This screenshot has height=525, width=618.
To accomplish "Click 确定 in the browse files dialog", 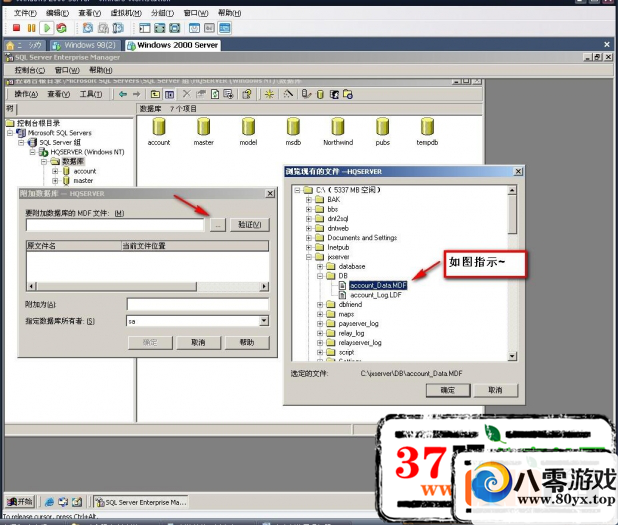I will point(448,390).
